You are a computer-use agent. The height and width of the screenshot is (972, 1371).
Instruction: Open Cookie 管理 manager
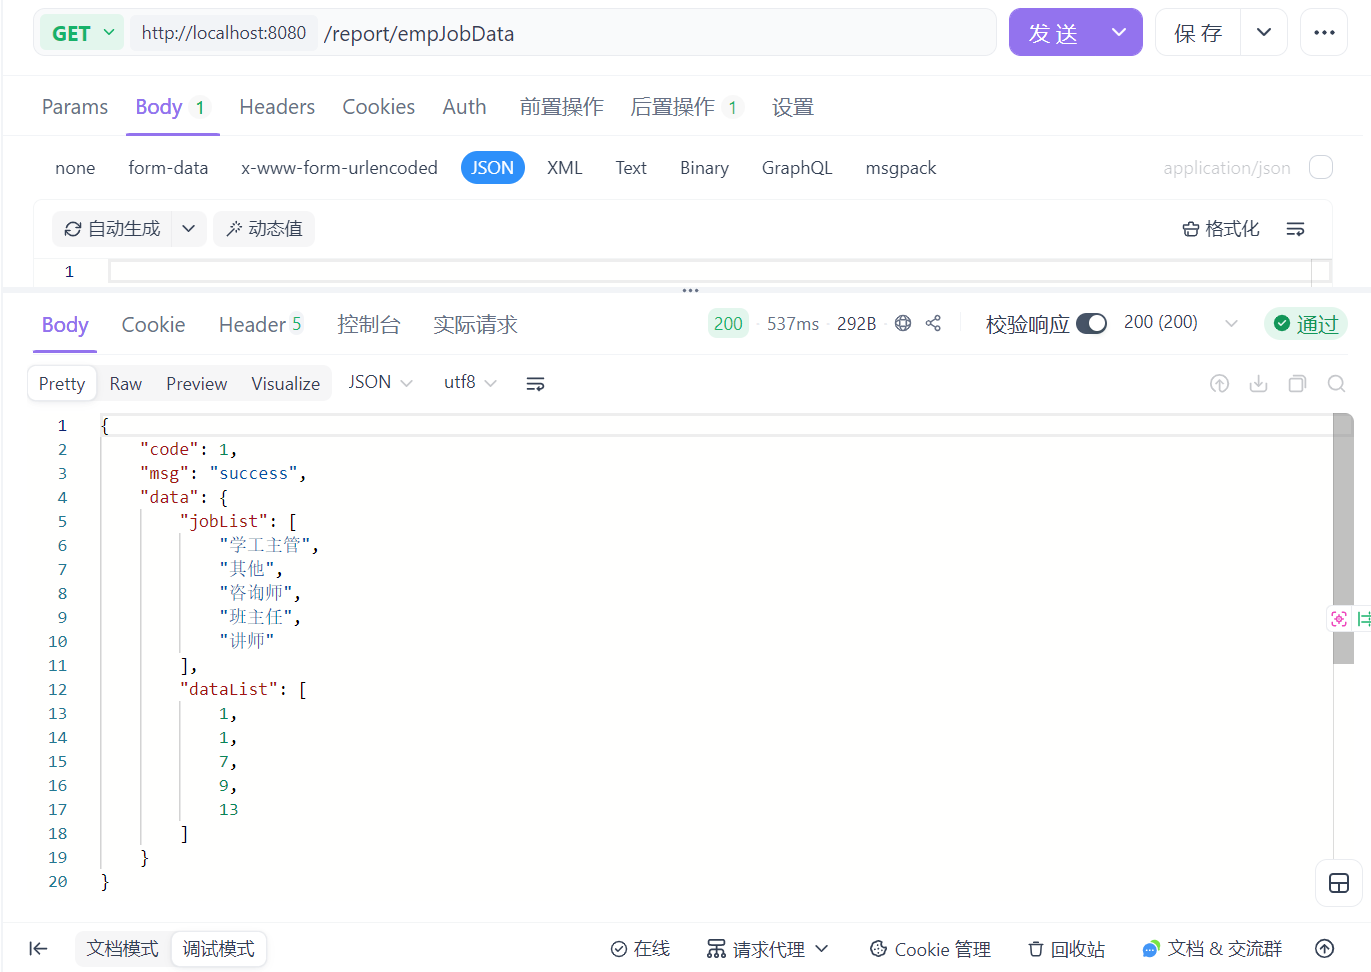[x=930, y=949]
